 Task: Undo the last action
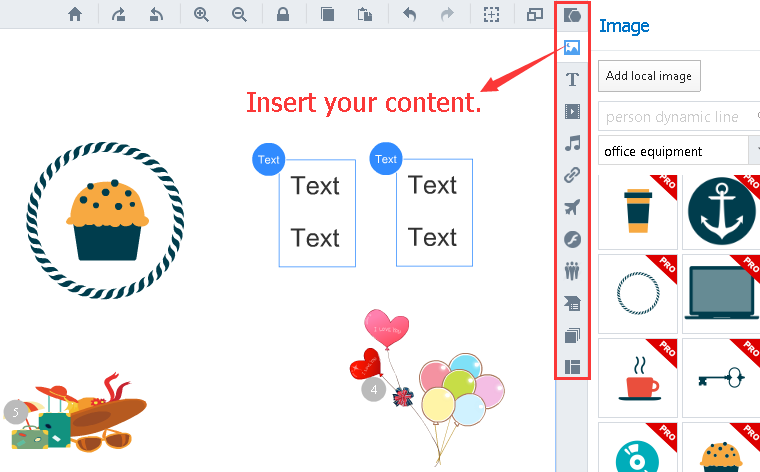410,15
